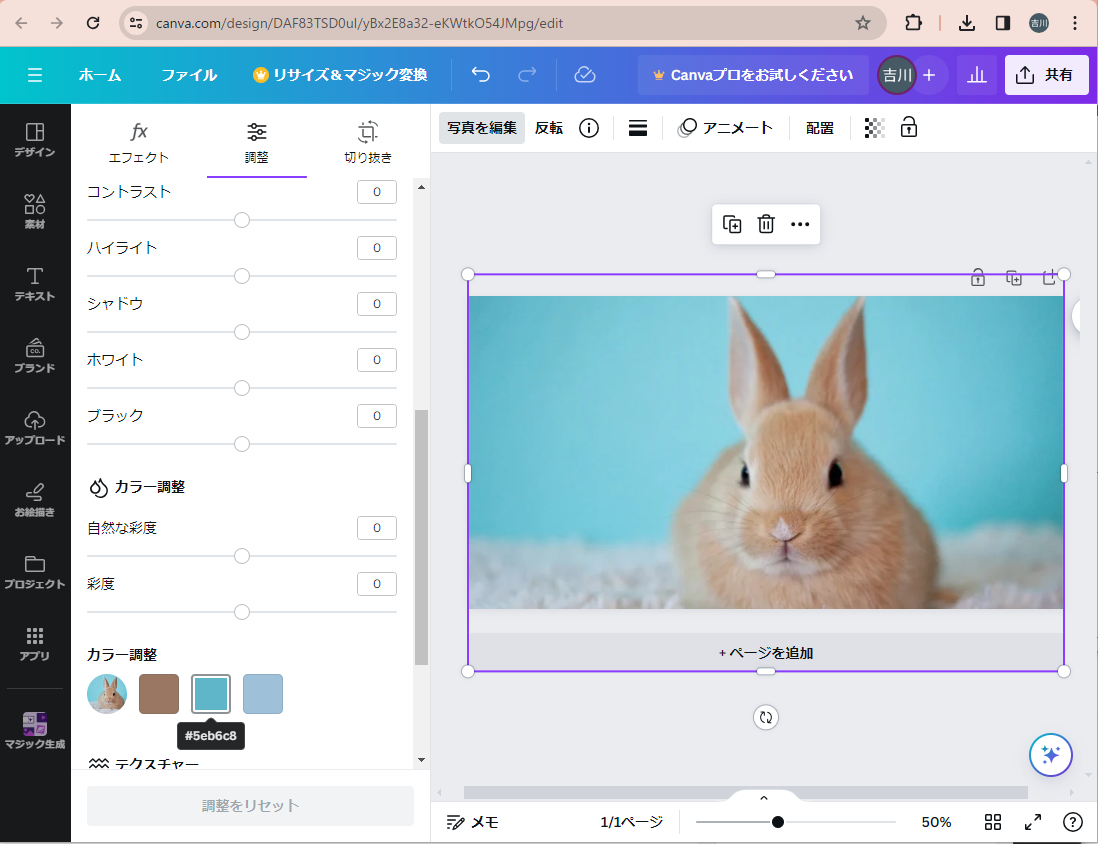Toggle the hamburger main menu
This screenshot has height=844, width=1098.
[35, 75]
